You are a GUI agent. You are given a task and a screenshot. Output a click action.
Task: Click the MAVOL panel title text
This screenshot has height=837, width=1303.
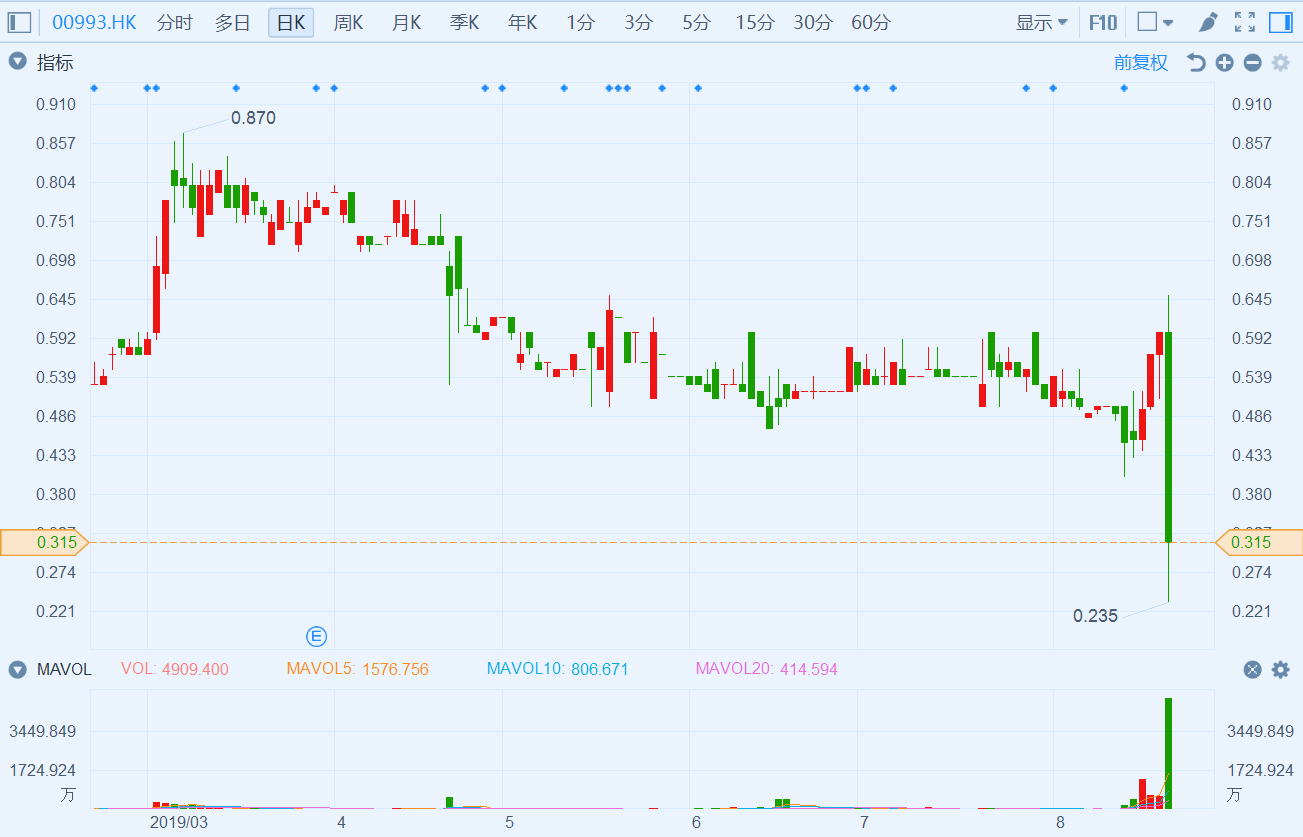point(64,669)
